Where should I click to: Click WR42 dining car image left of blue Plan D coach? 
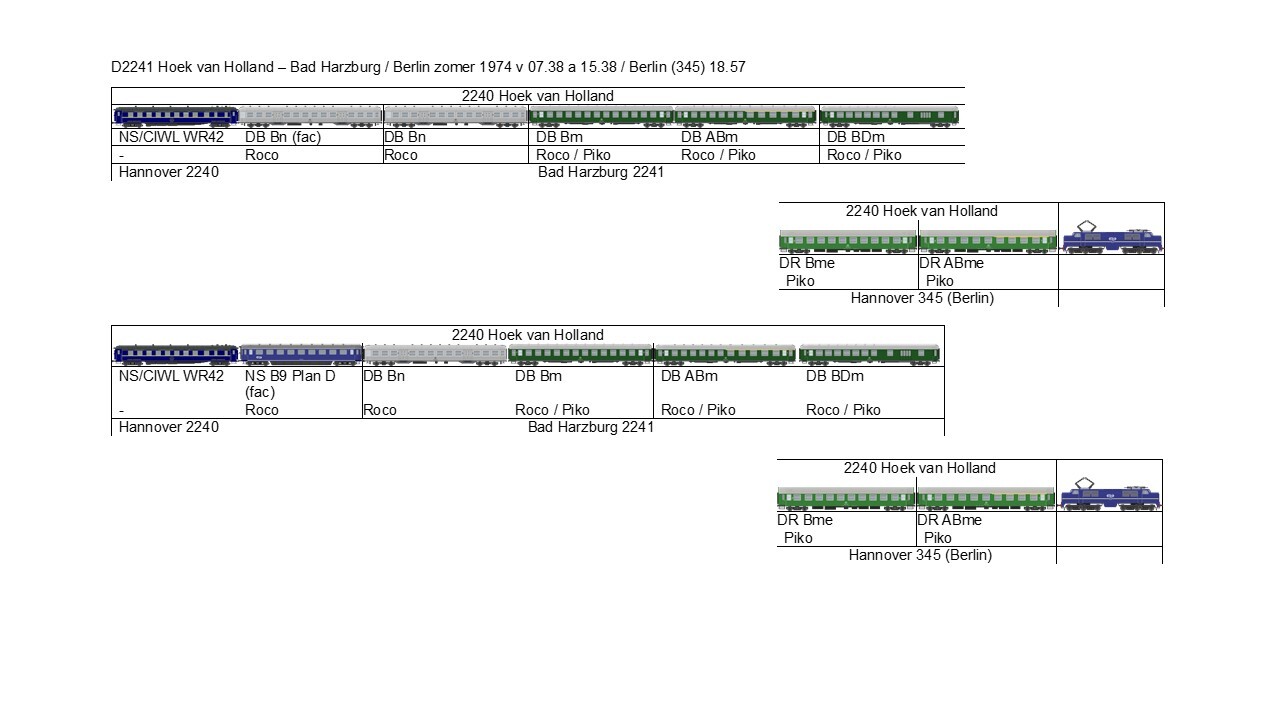pyautogui.click(x=176, y=354)
